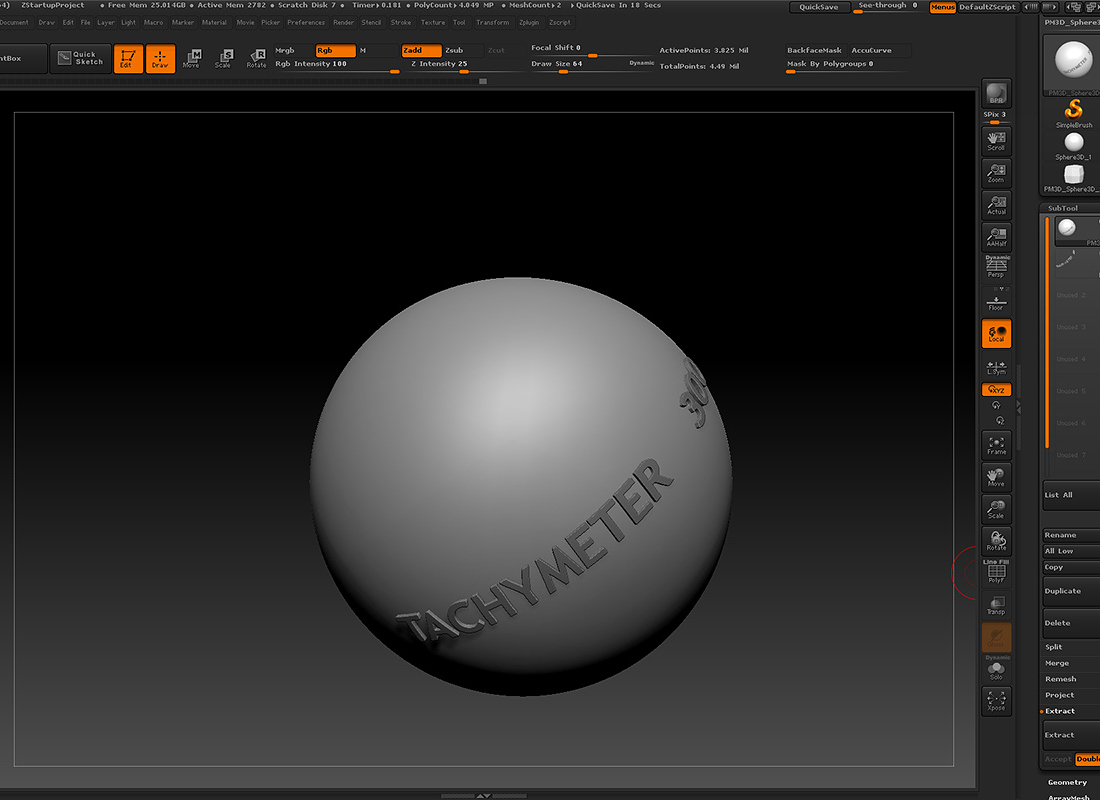Activate the Draw mode button
The height and width of the screenshot is (800, 1100).
160,59
